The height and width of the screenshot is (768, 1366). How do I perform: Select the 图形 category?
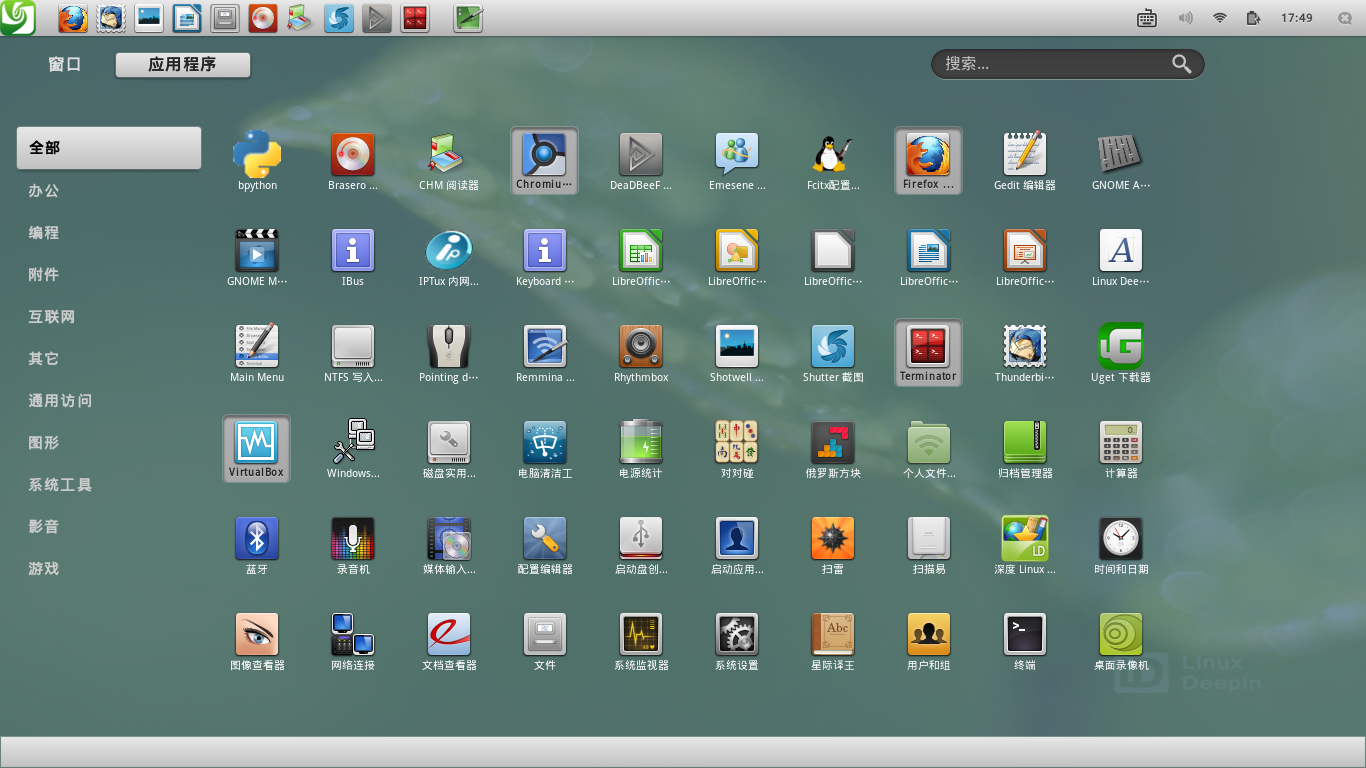[44, 442]
